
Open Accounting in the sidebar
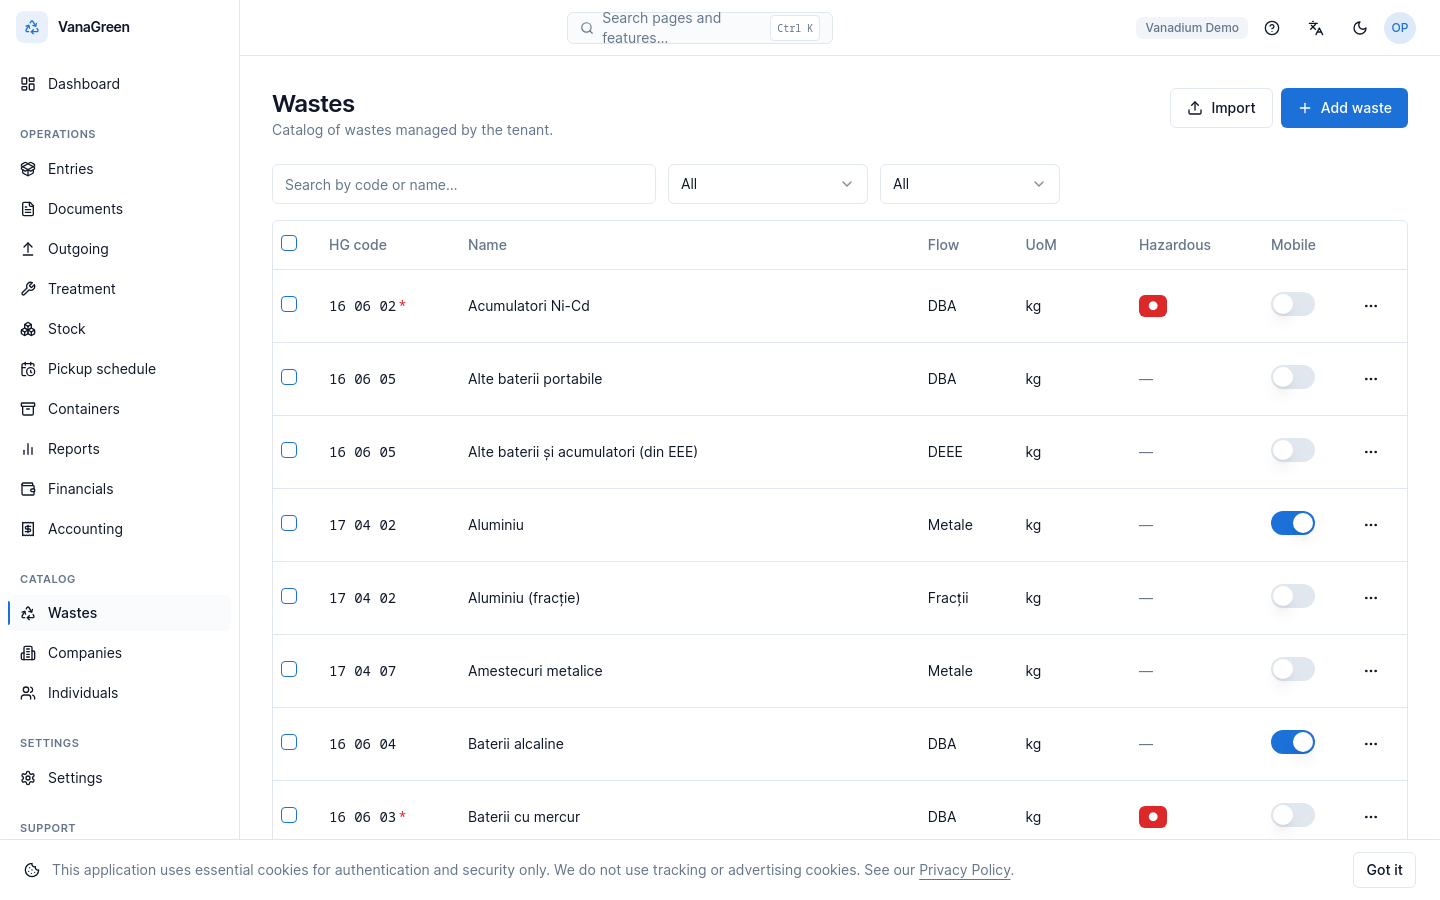tap(119, 529)
